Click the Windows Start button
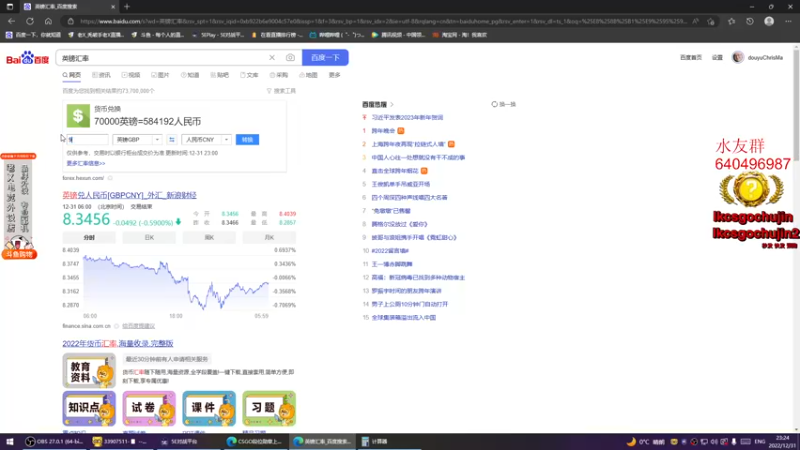The width and height of the screenshot is (800, 450). 10,441
